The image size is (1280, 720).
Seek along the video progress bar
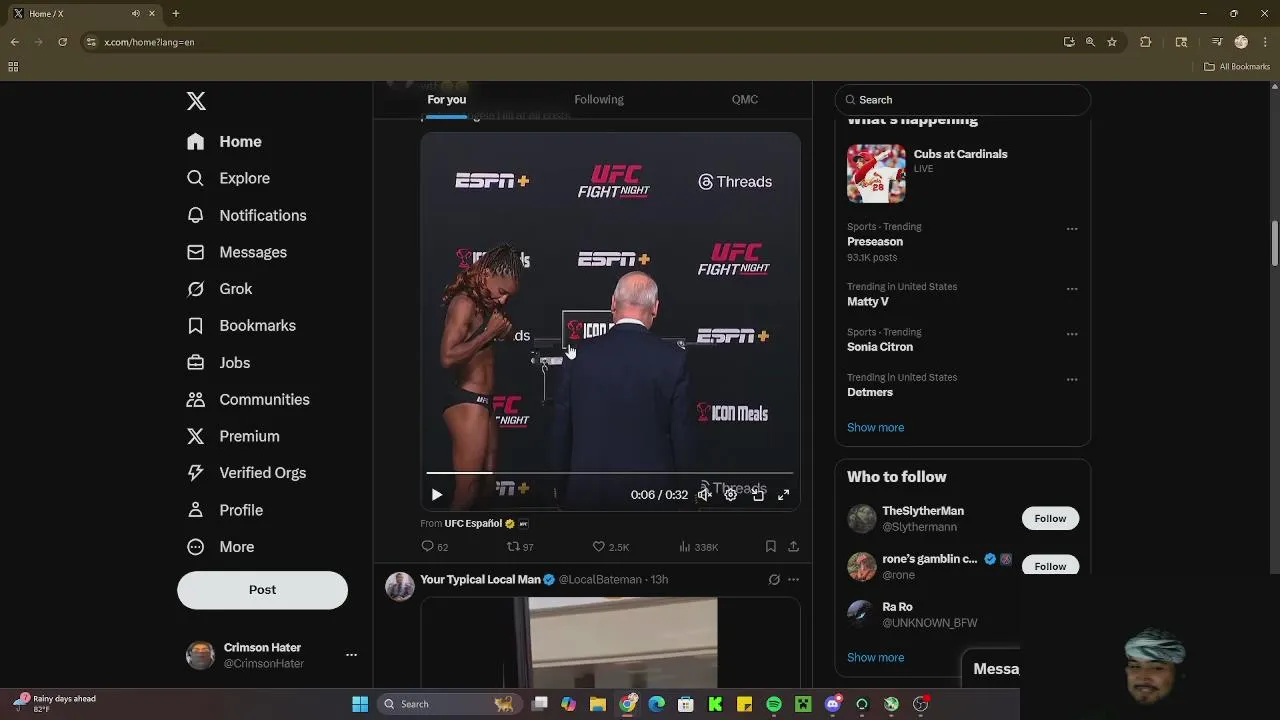click(610, 472)
